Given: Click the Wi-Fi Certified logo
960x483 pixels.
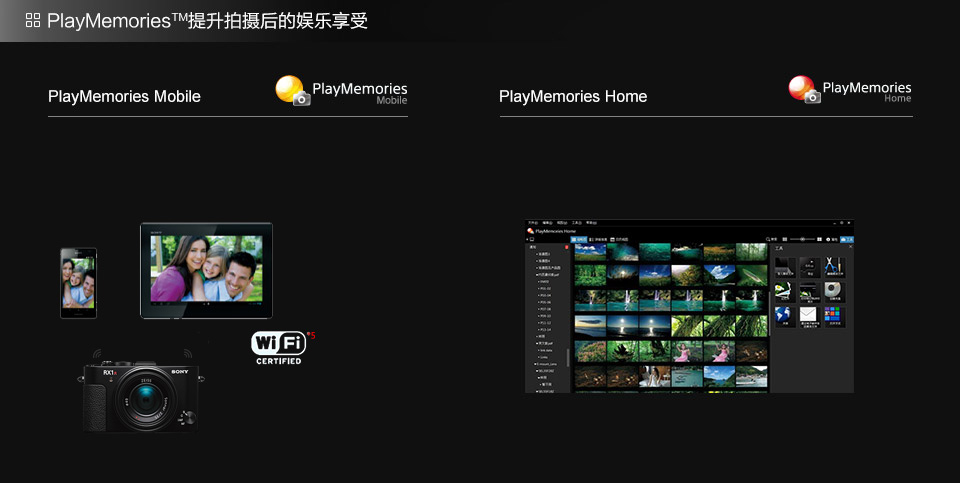Looking at the screenshot, I should [x=279, y=348].
